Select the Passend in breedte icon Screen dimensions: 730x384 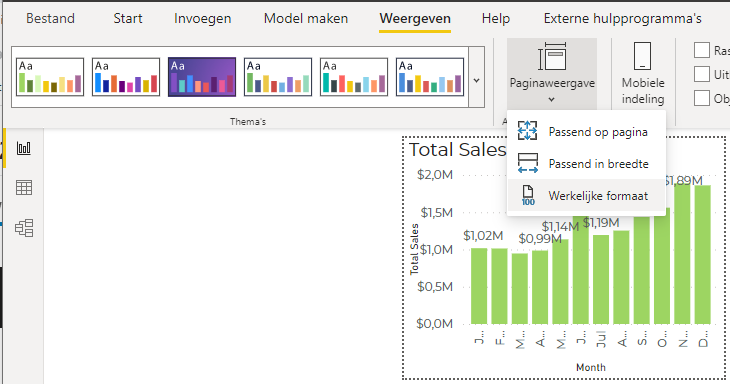click(527, 163)
